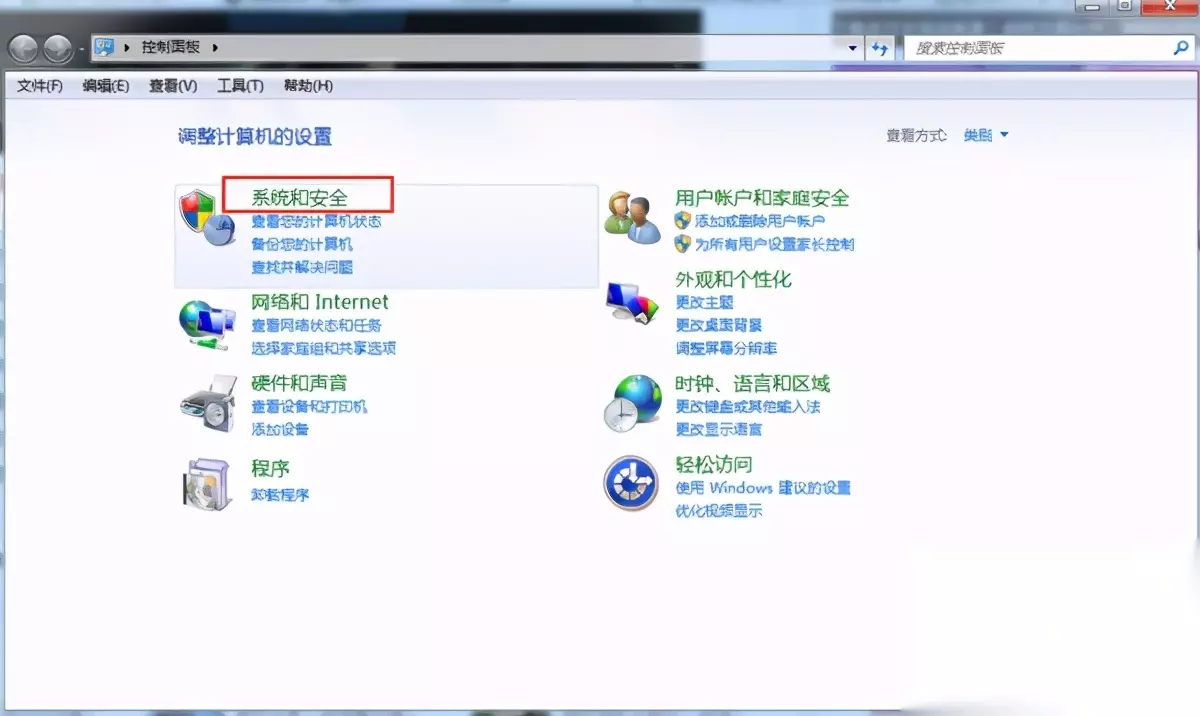Open the Hardware and Sound printer icon
This screenshot has height=716, width=1200.
207,404
